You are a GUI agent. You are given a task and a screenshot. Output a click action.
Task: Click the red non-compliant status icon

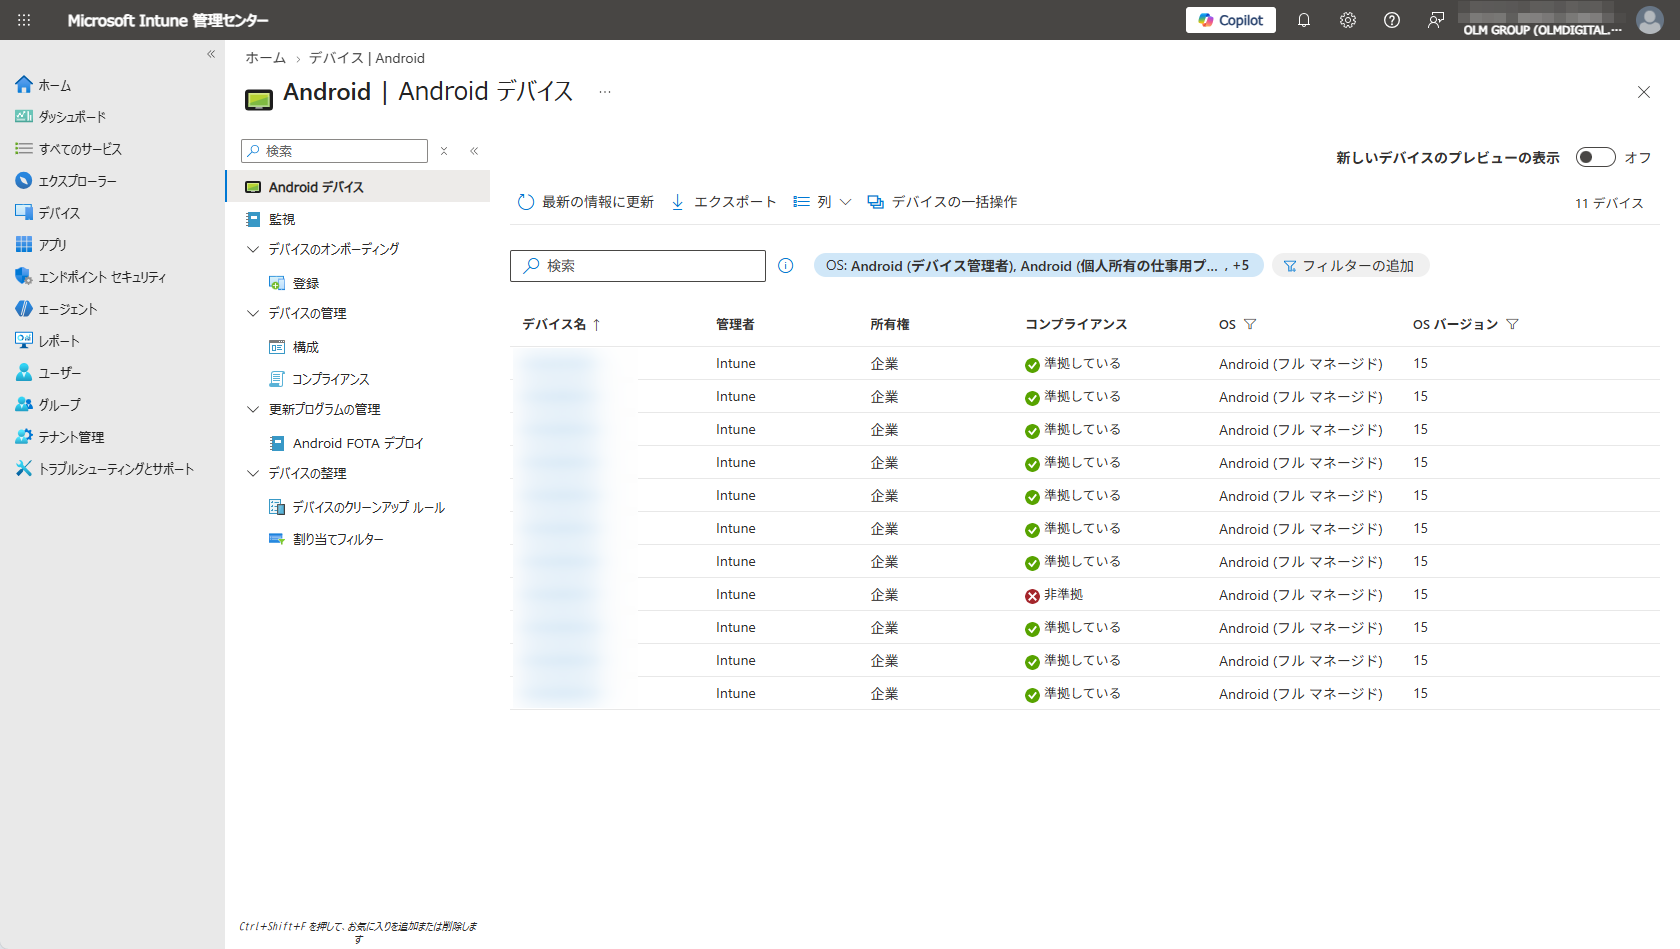(x=1032, y=596)
